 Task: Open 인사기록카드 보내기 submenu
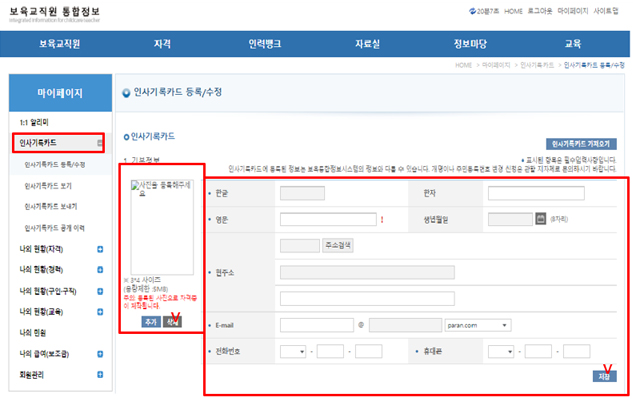[x=51, y=207]
